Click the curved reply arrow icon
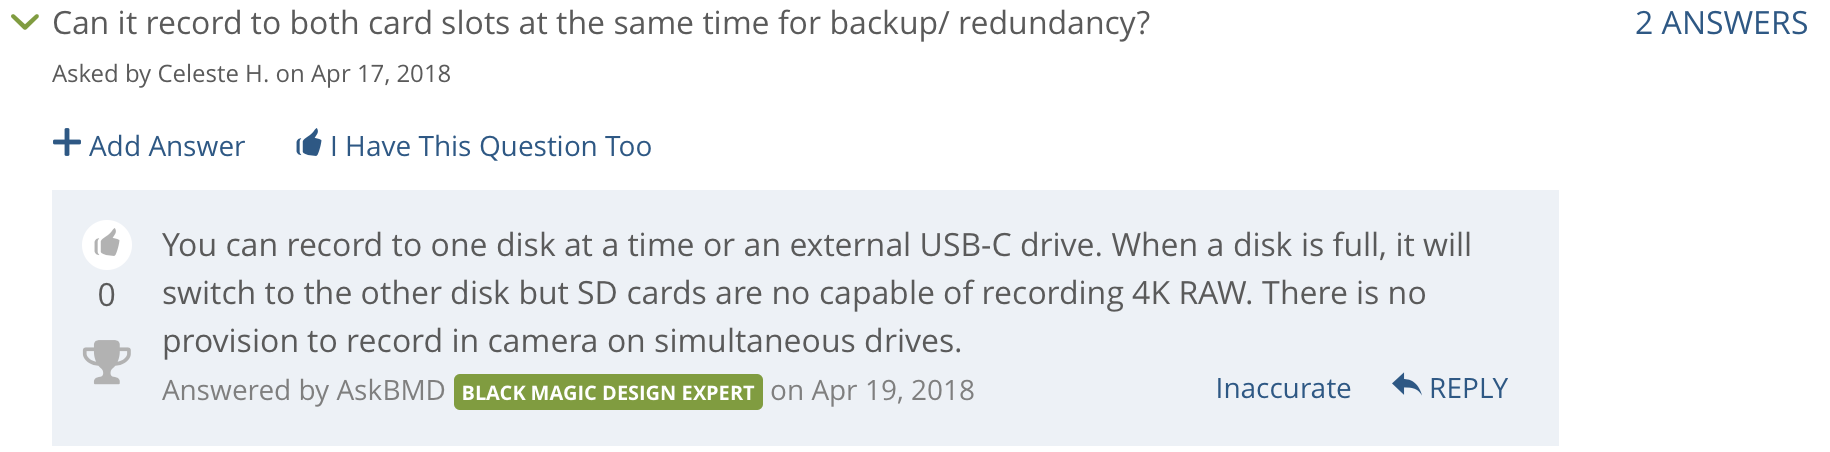The height and width of the screenshot is (452, 1830). pos(1406,385)
